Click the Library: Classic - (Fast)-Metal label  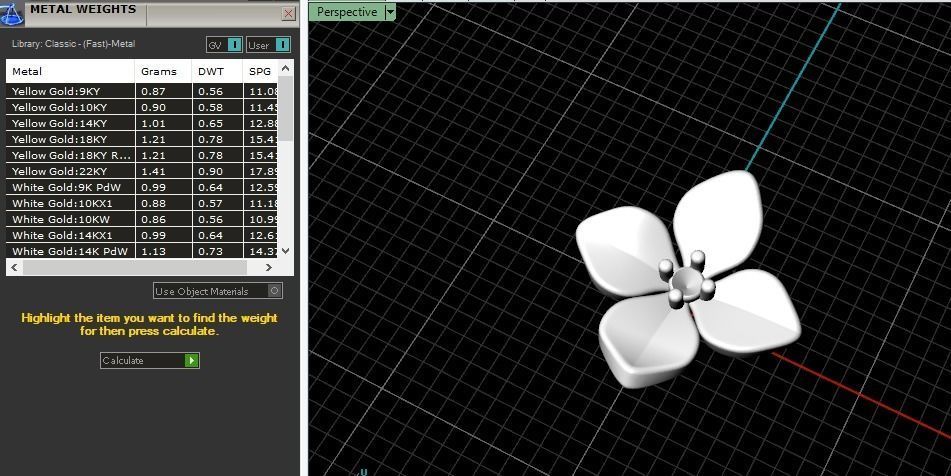73,44
